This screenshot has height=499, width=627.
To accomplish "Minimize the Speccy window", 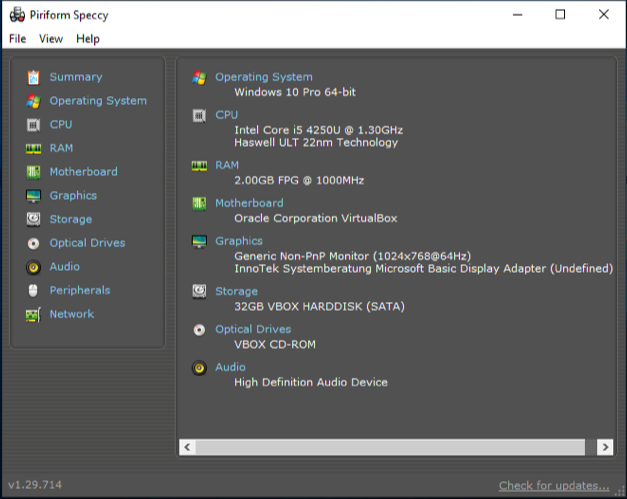I will (517, 15).
